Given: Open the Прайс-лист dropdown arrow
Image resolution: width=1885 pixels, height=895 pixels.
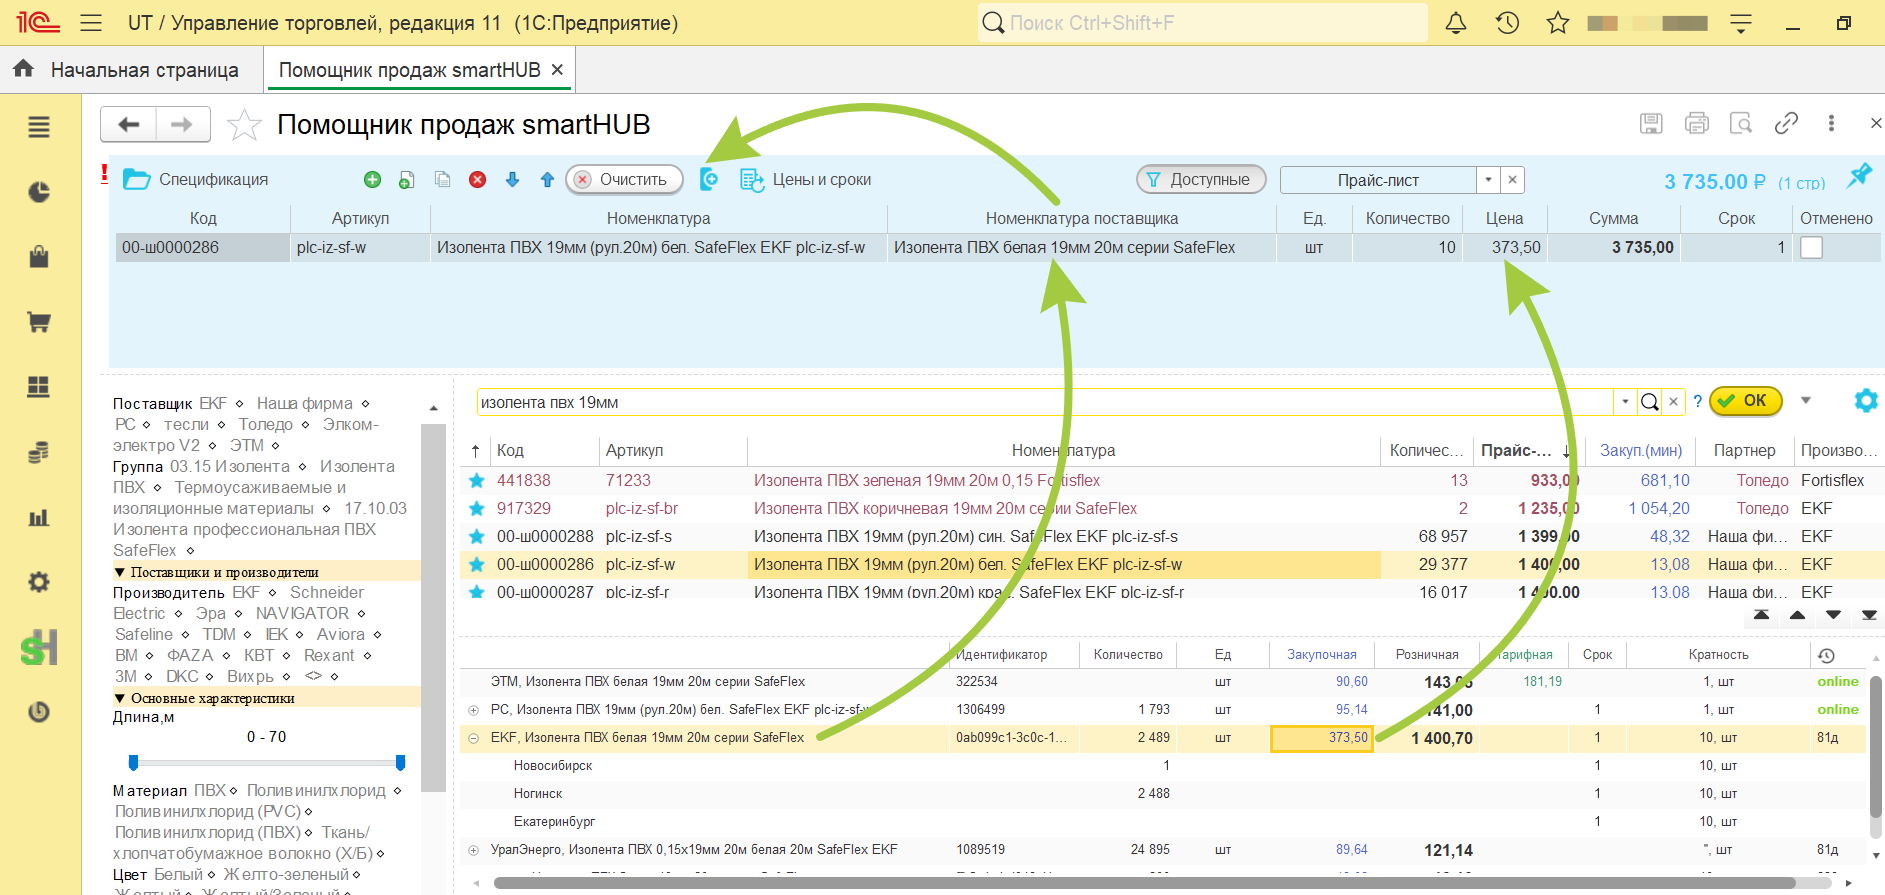Looking at the screenshot, I should [1488, 180].
